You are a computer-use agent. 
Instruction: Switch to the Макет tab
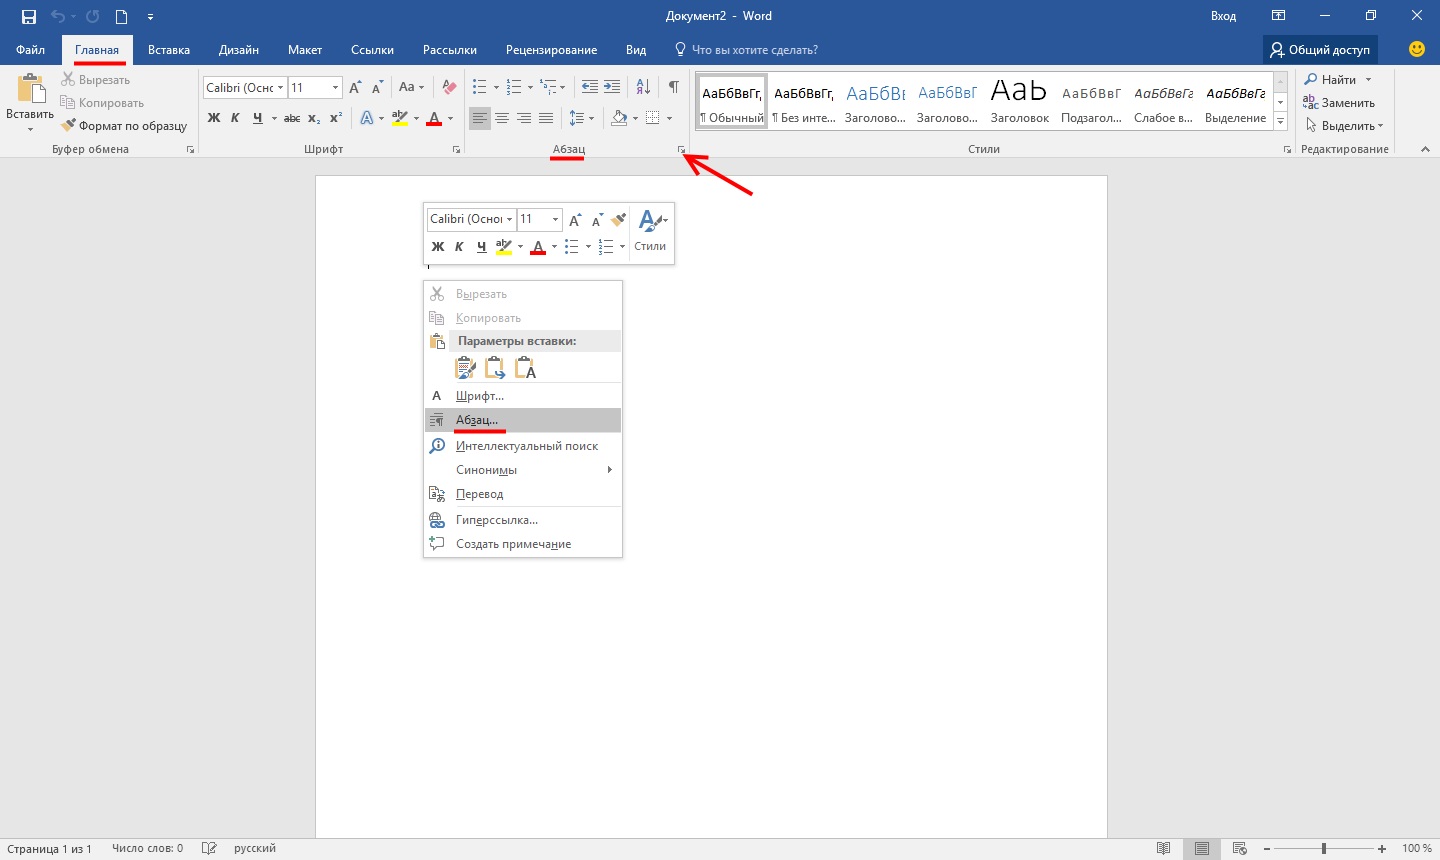305,50
